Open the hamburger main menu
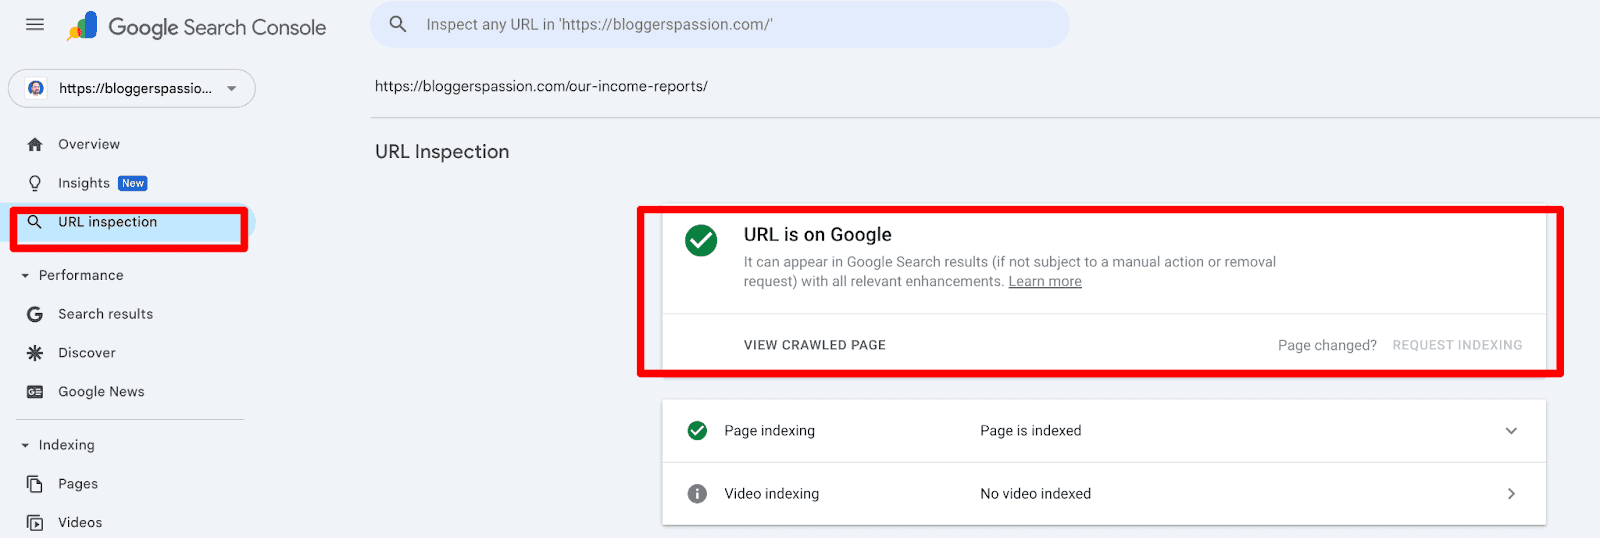 (x=35, y=25)
